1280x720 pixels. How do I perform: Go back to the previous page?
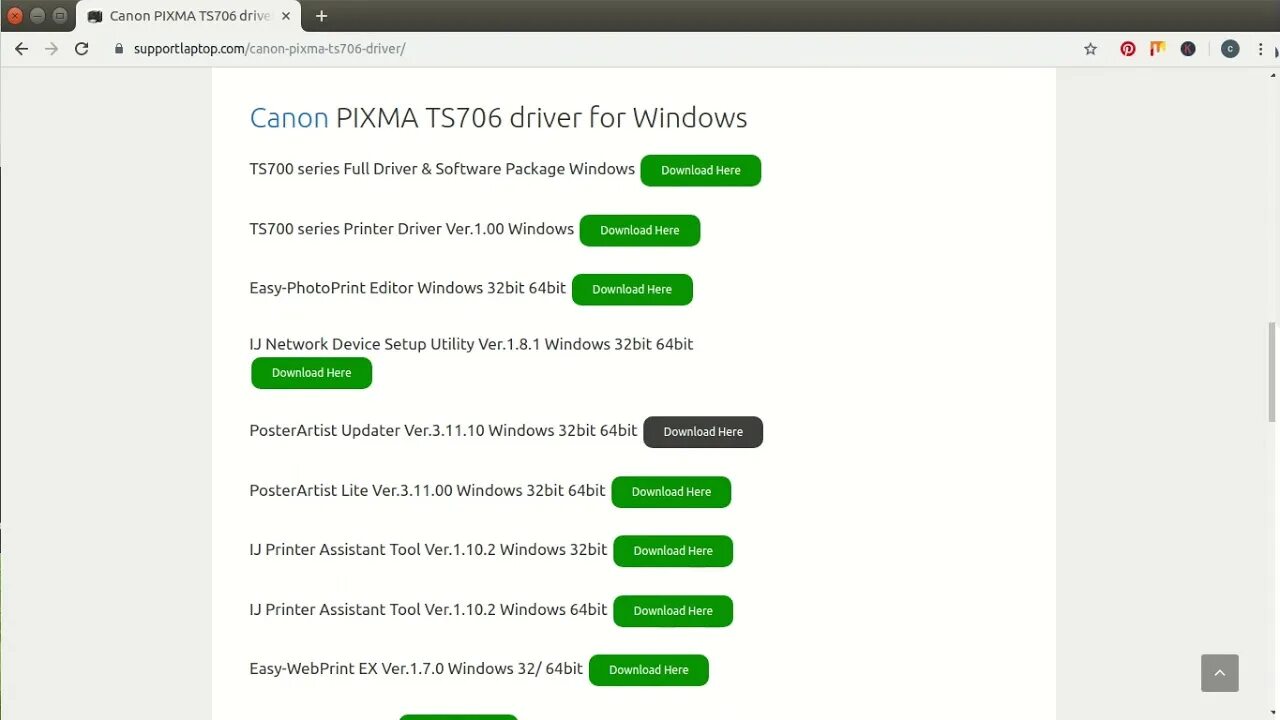[21, 48]
